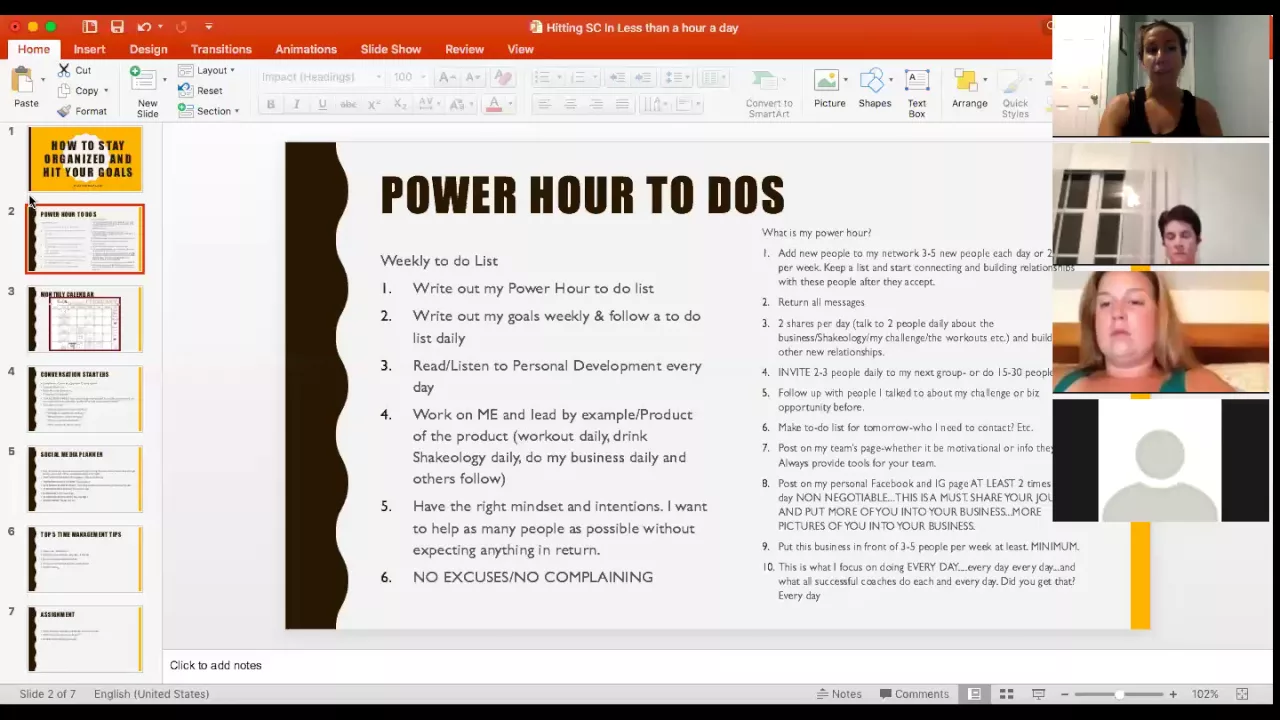Screen dimensions: 1280x720
Task: Switch to Slide Sorter view
Action: (x=1006, y=694)
